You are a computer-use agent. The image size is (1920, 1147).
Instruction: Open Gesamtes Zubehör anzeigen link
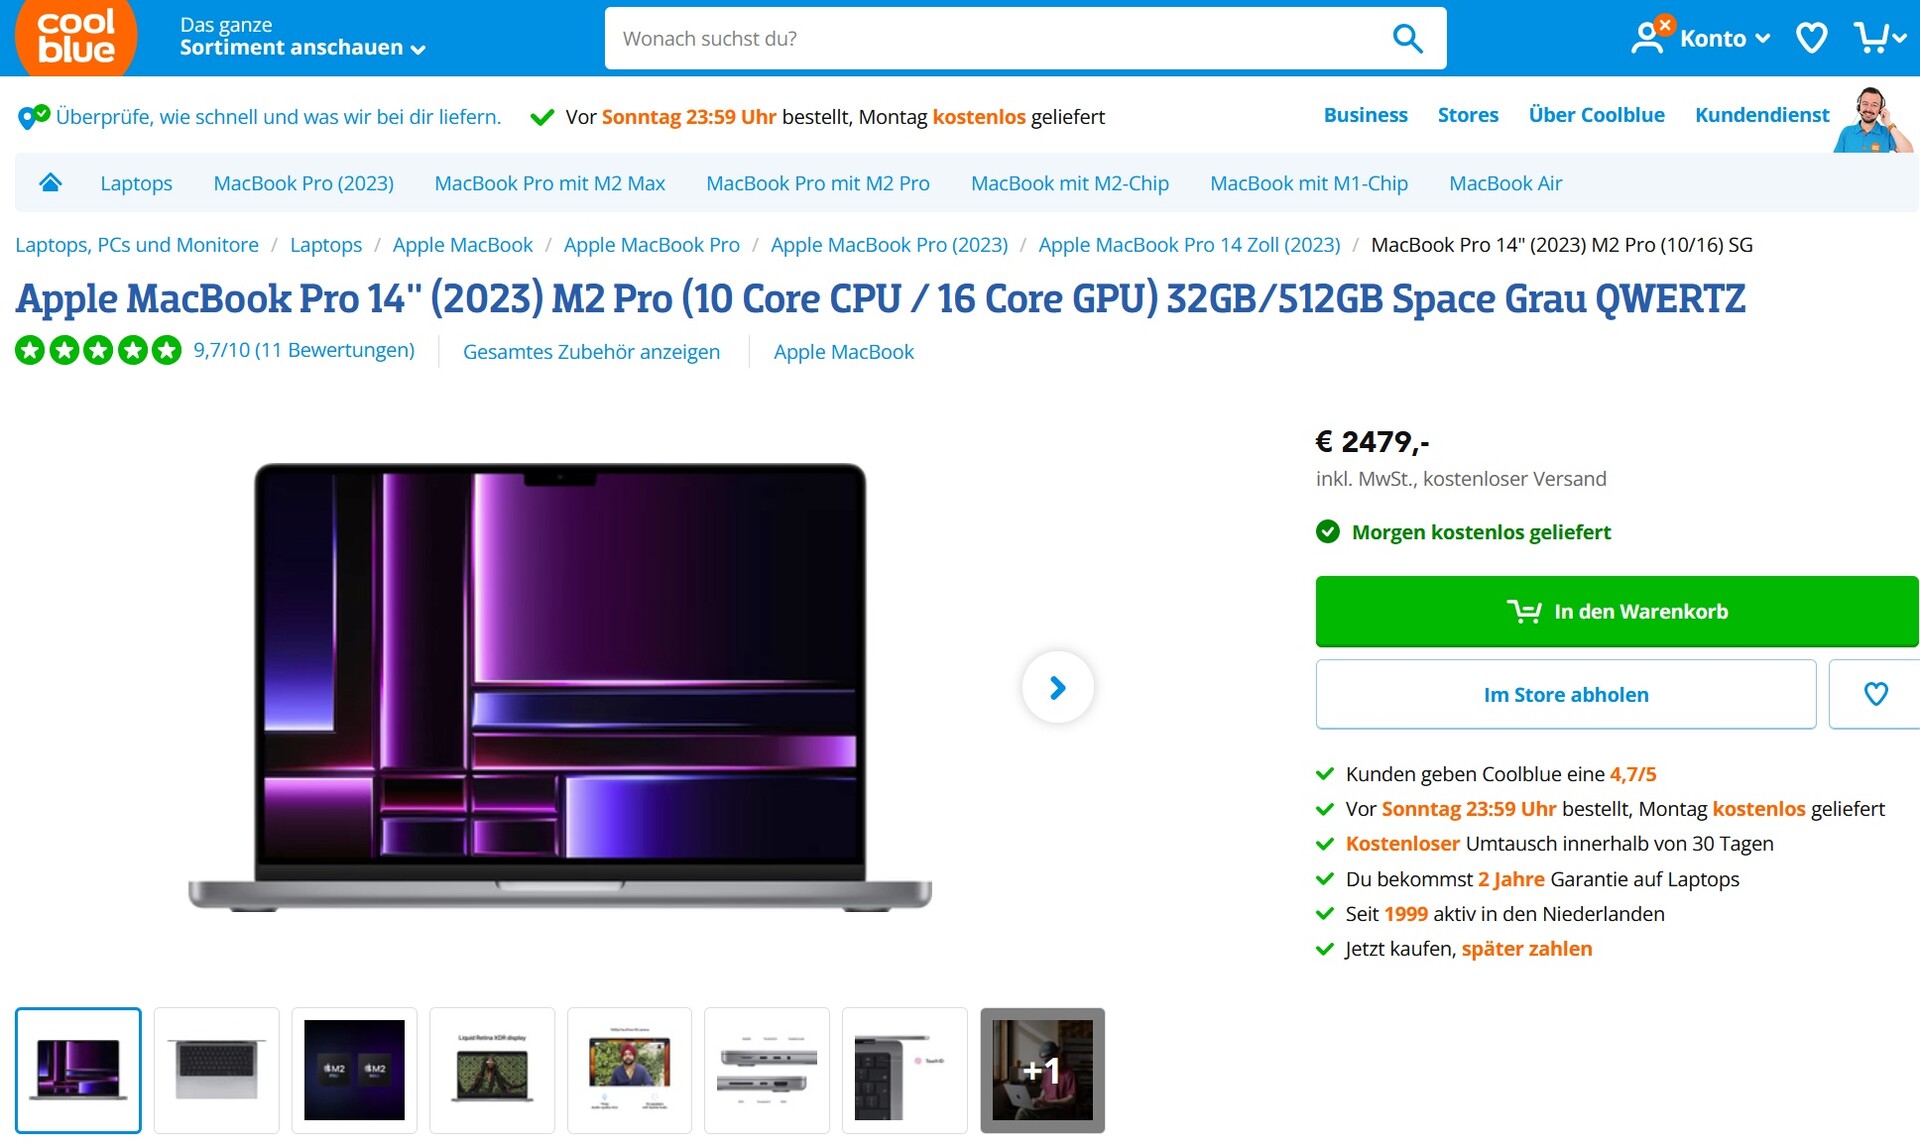click(591, 352)
